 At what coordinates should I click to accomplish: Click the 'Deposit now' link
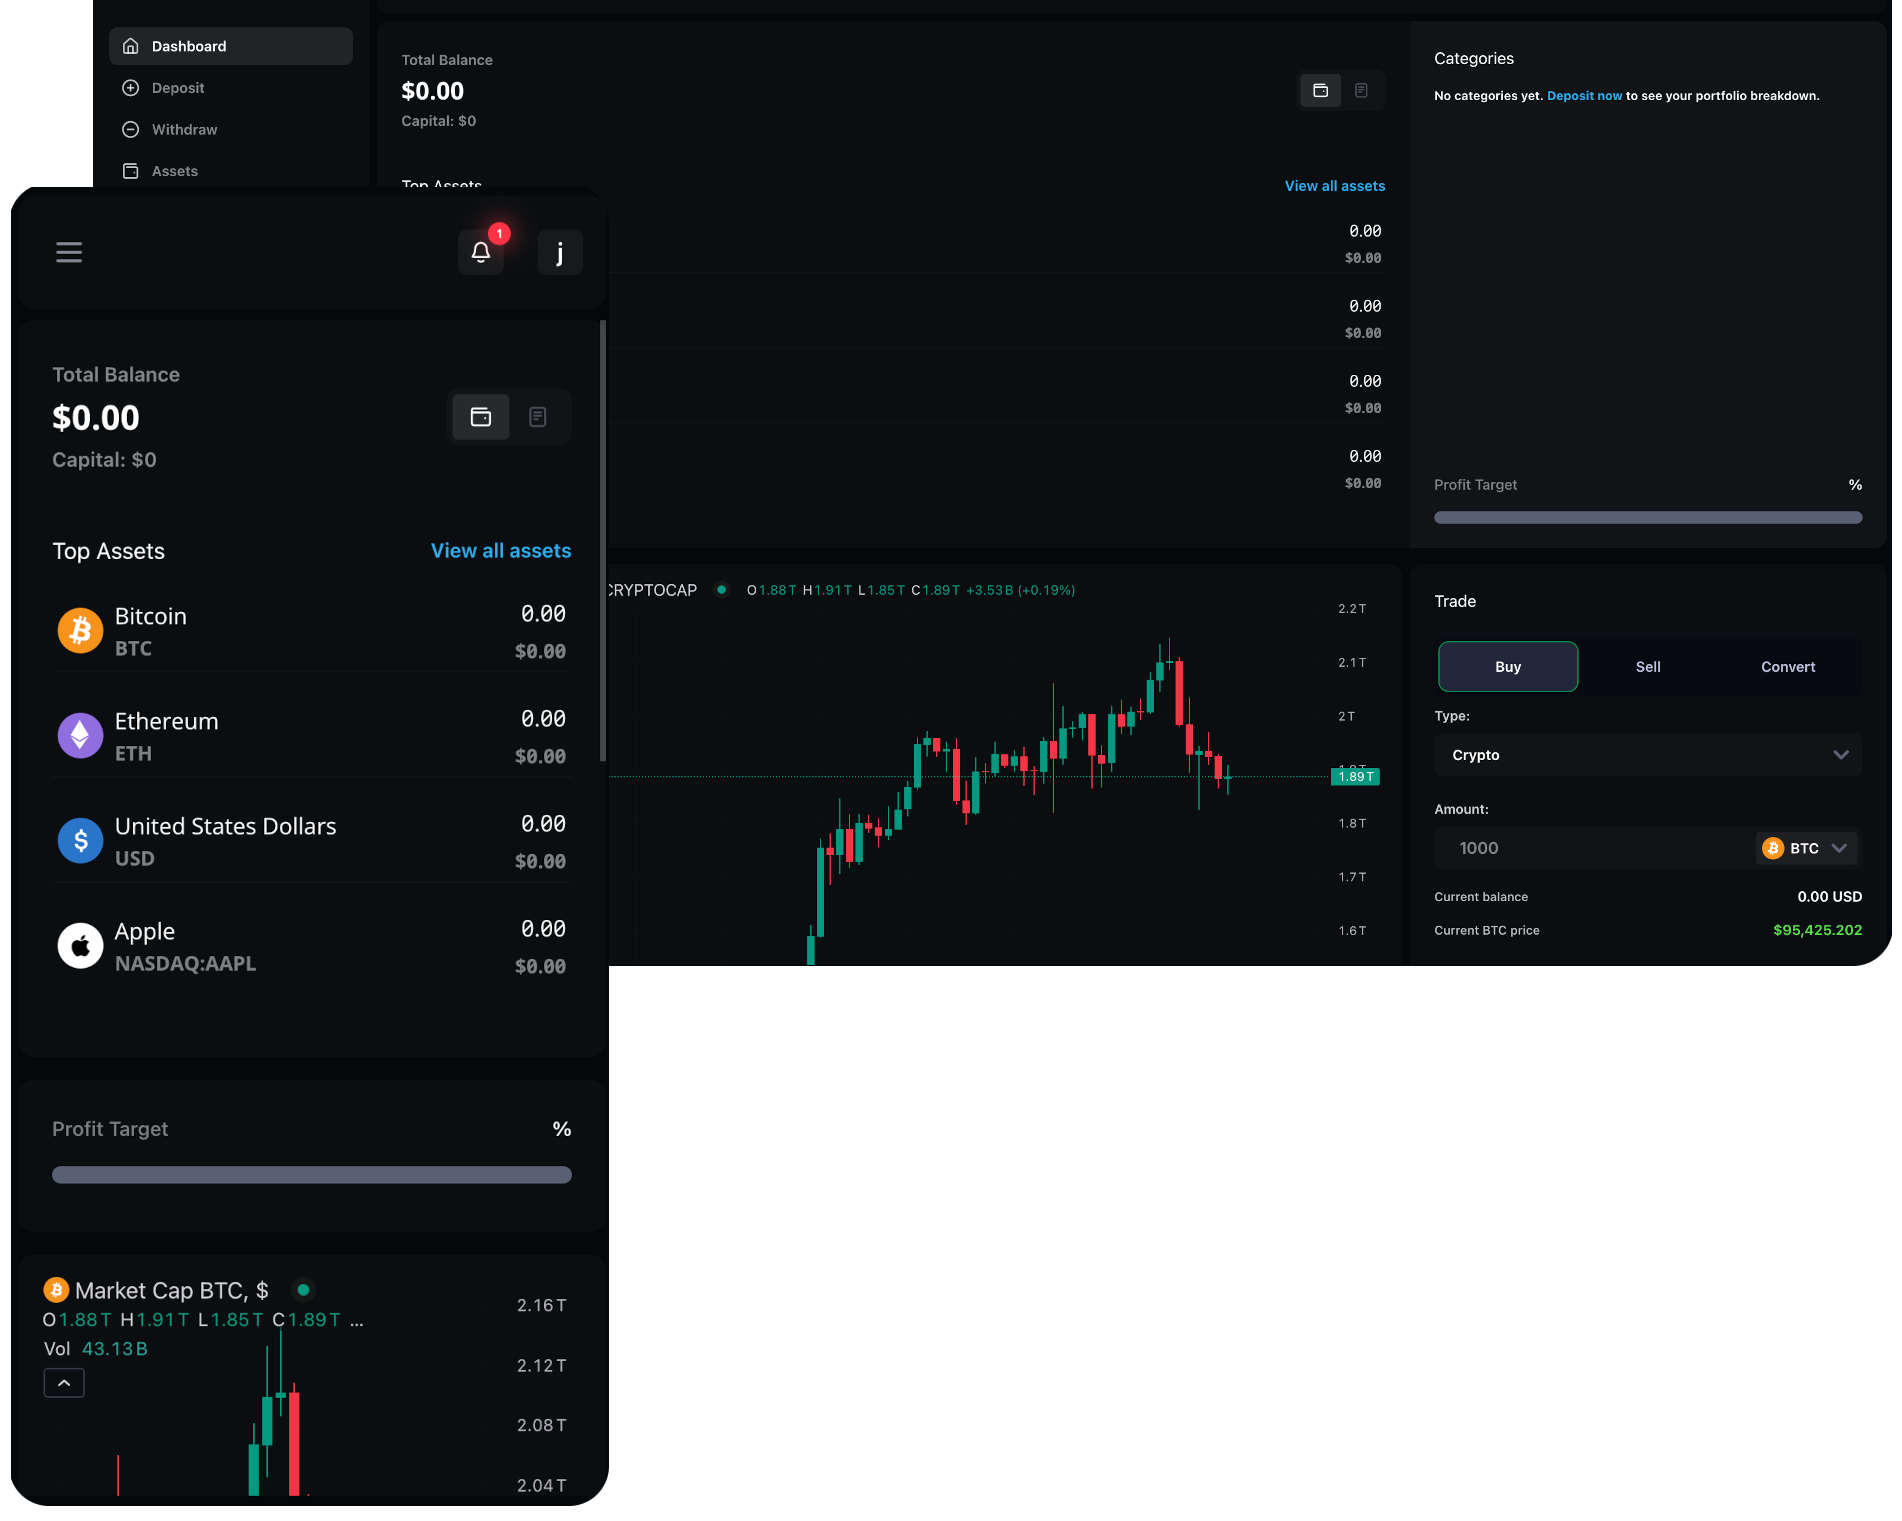1584,96
